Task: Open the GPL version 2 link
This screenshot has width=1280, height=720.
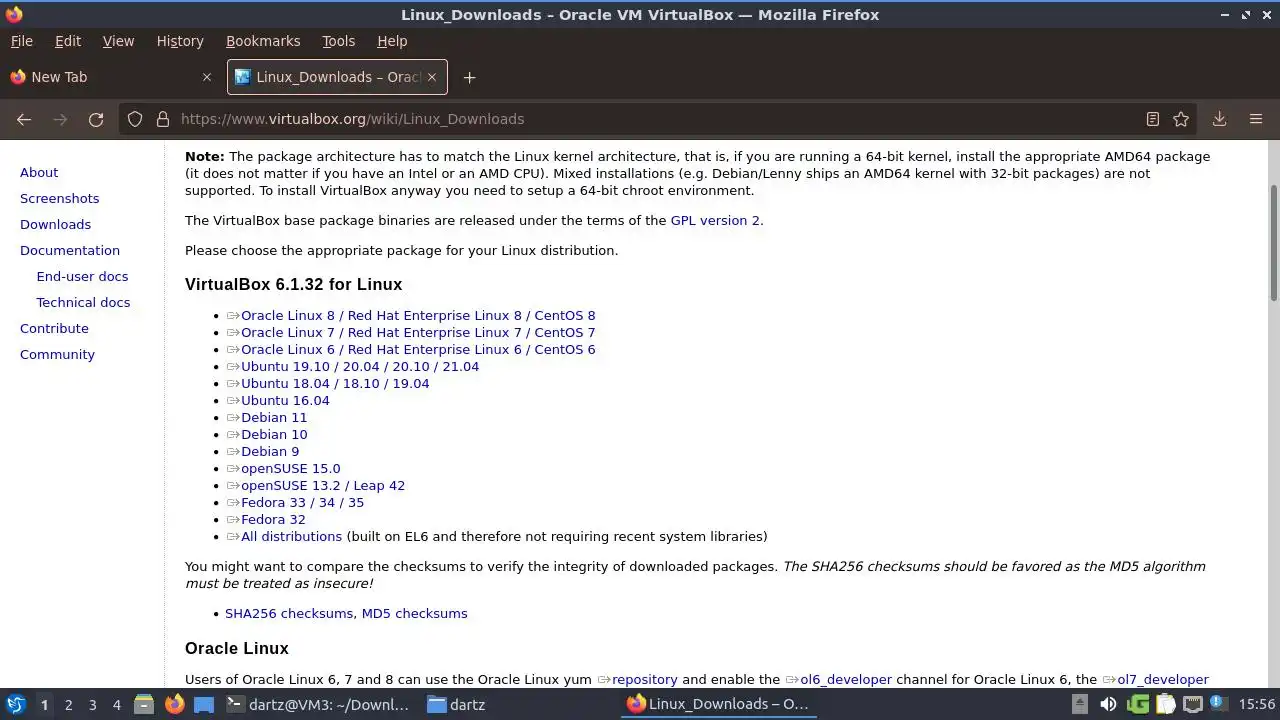Action: pyautogui.click(x=715, y=220)
